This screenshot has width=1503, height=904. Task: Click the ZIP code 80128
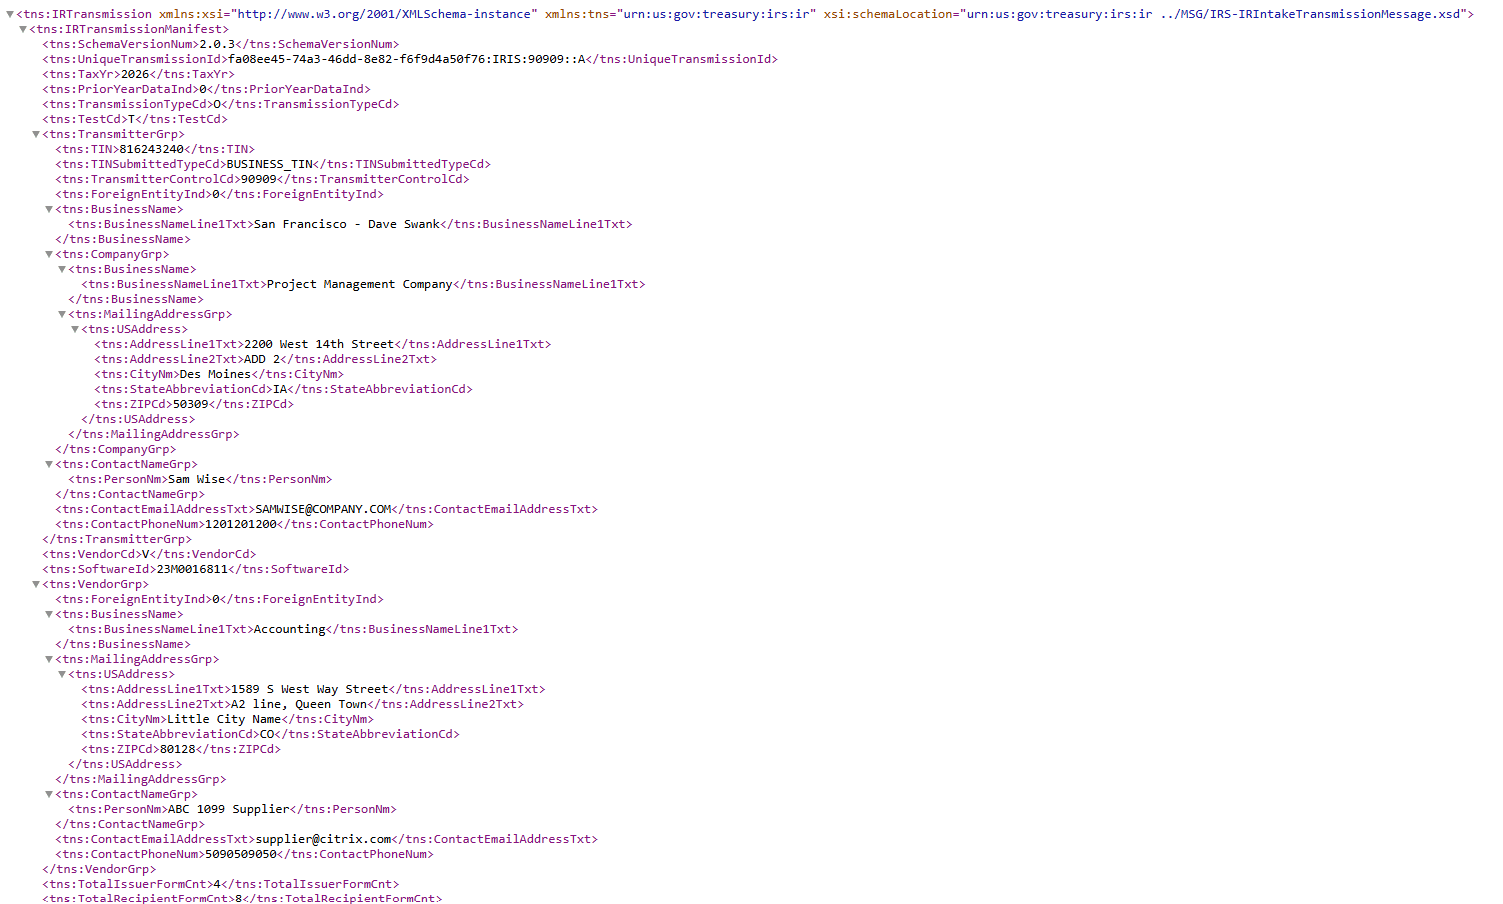point(178,749)
